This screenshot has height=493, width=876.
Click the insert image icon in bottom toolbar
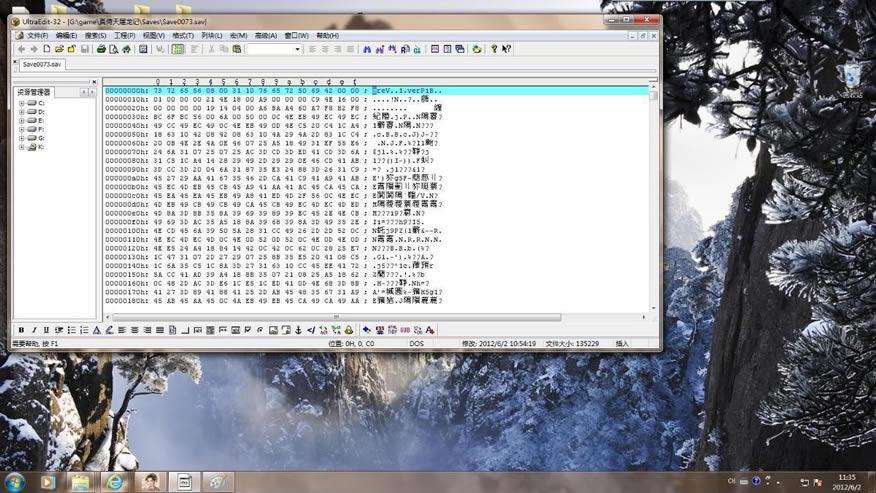[x=273, y=330]
